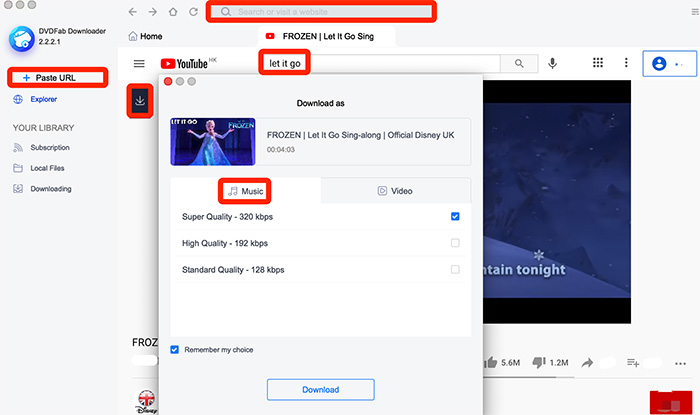Click the dark download arrow button
700x415 pixels.
pos(140,100)
